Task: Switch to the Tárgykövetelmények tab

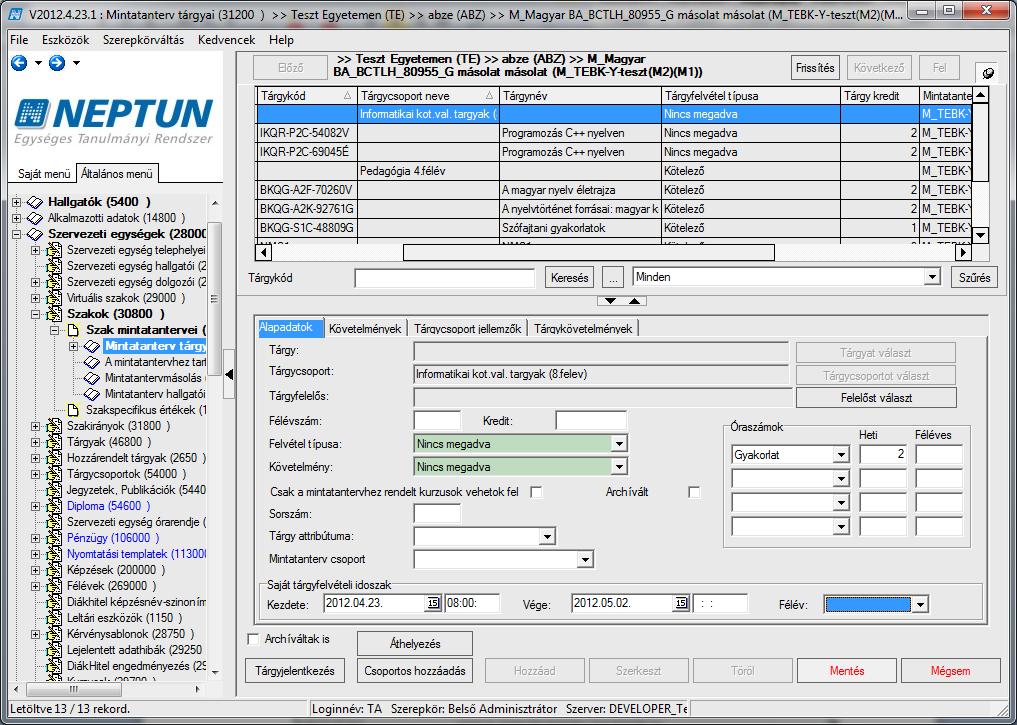Action: pyautogui.click(x=583, y=328)
